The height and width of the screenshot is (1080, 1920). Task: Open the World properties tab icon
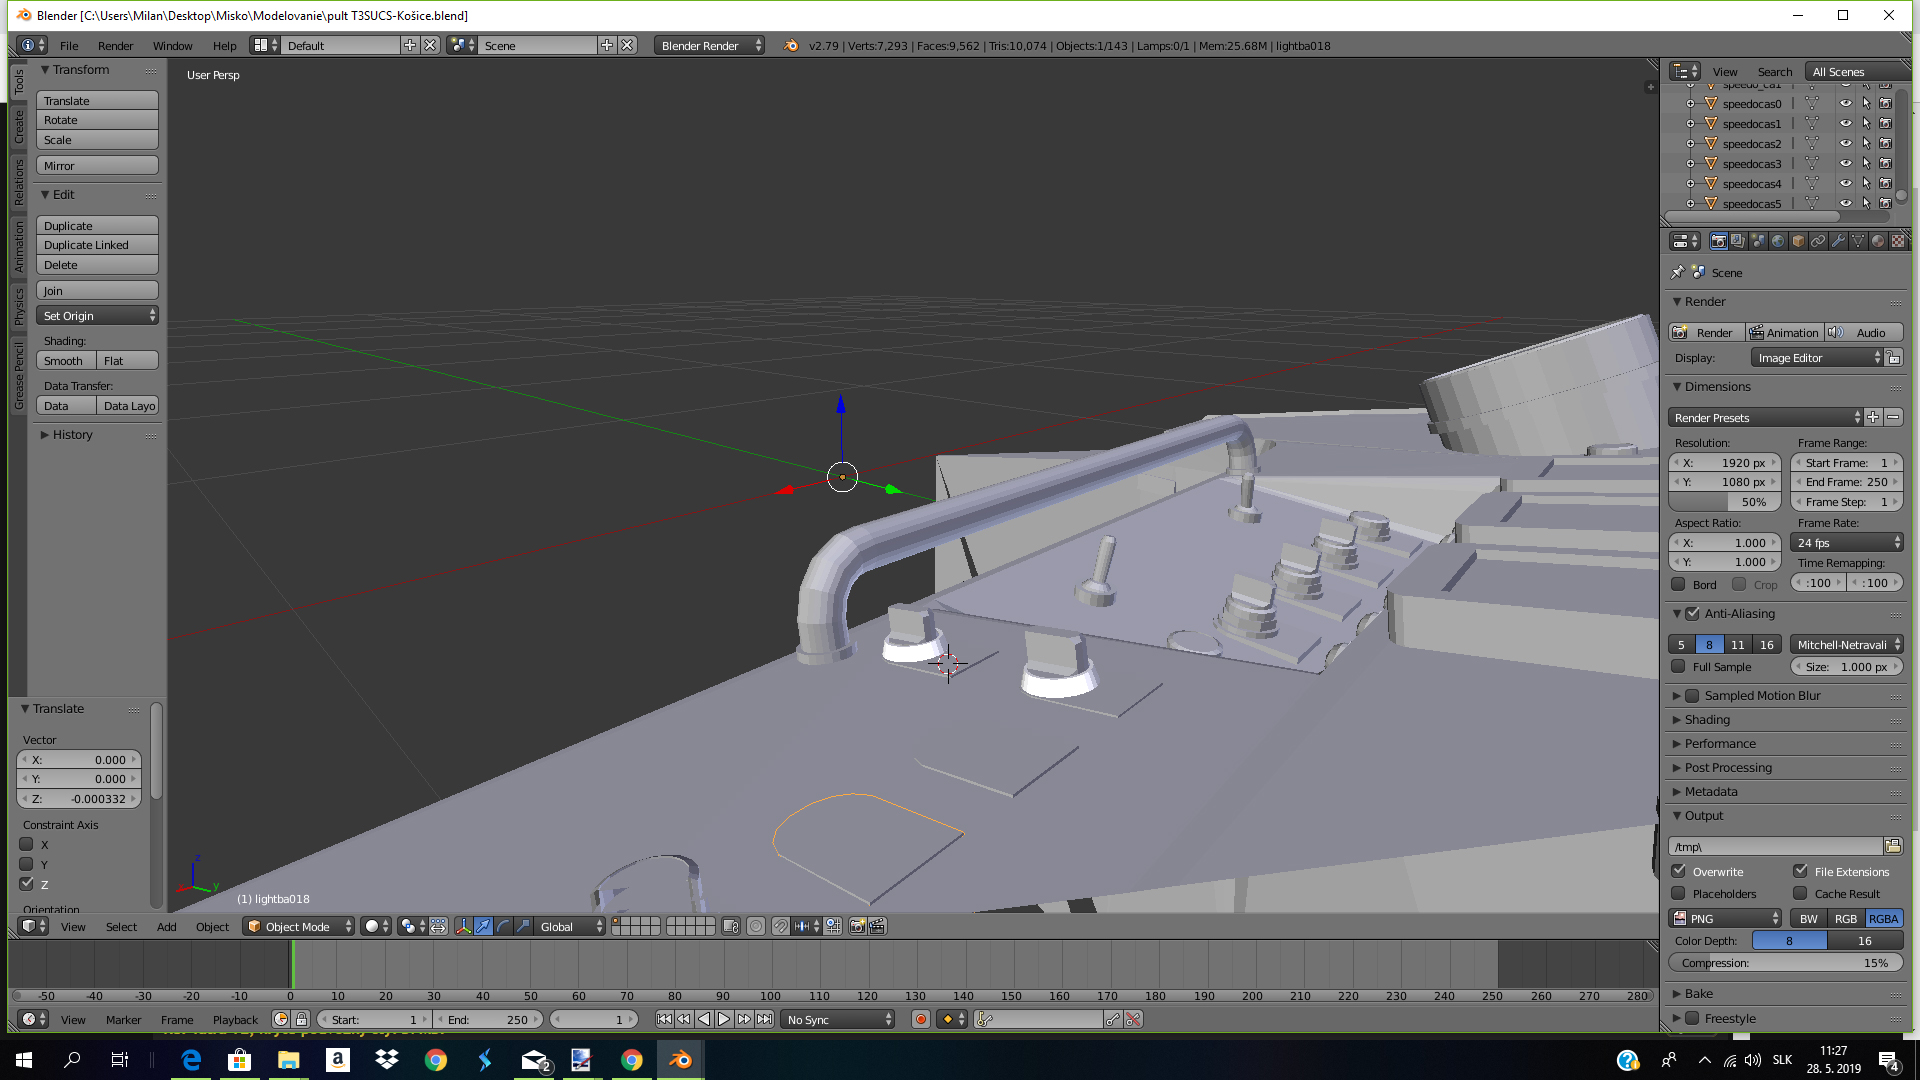point(1778,241)
